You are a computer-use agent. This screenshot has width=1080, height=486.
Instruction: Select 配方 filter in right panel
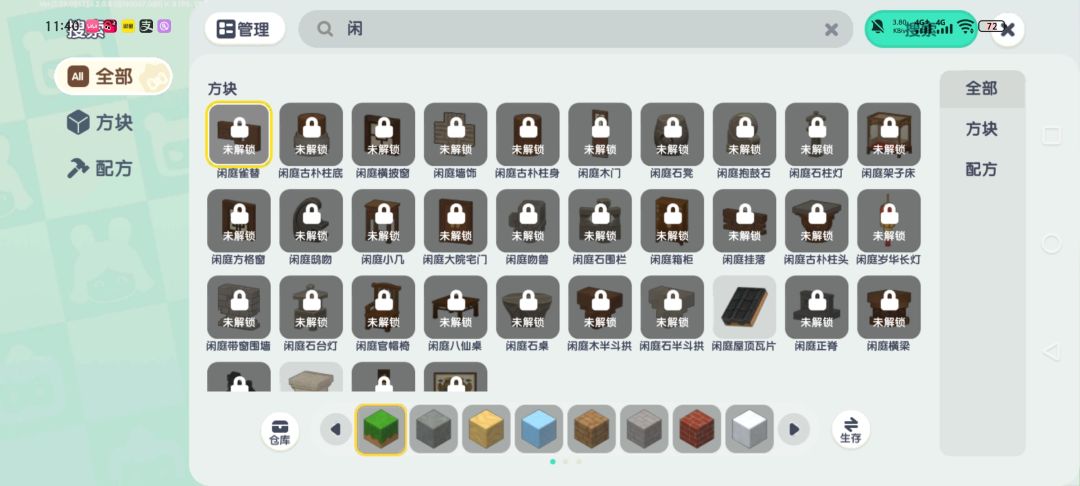(982, 169)
